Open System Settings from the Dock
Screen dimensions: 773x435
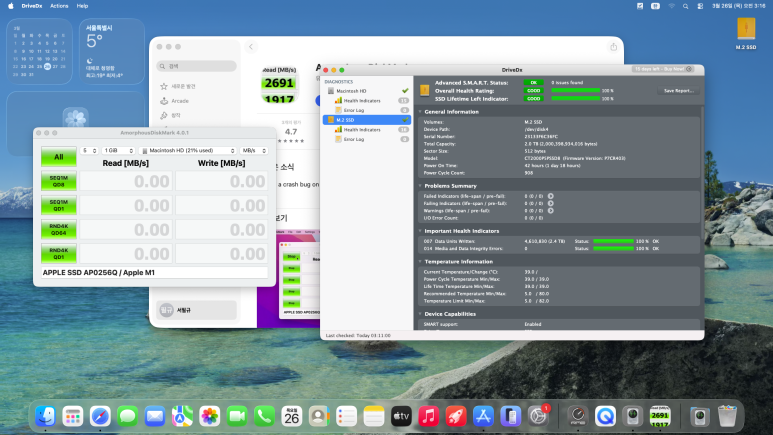point(538,416)
